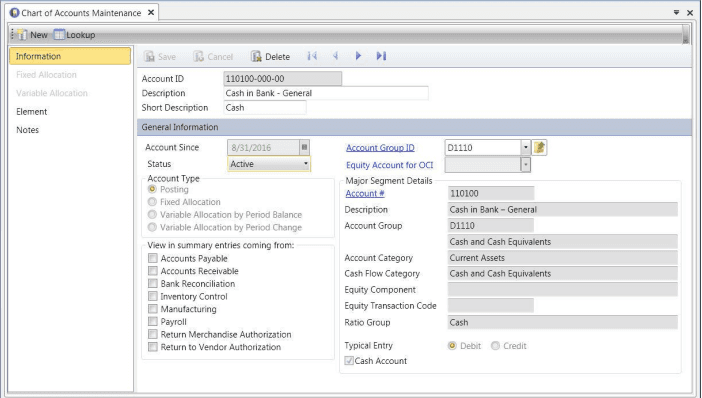The width and height of the screenshot is (702, 398).
Task: Select the Fixed Allocation sidebar item
Action: [46, 75]
